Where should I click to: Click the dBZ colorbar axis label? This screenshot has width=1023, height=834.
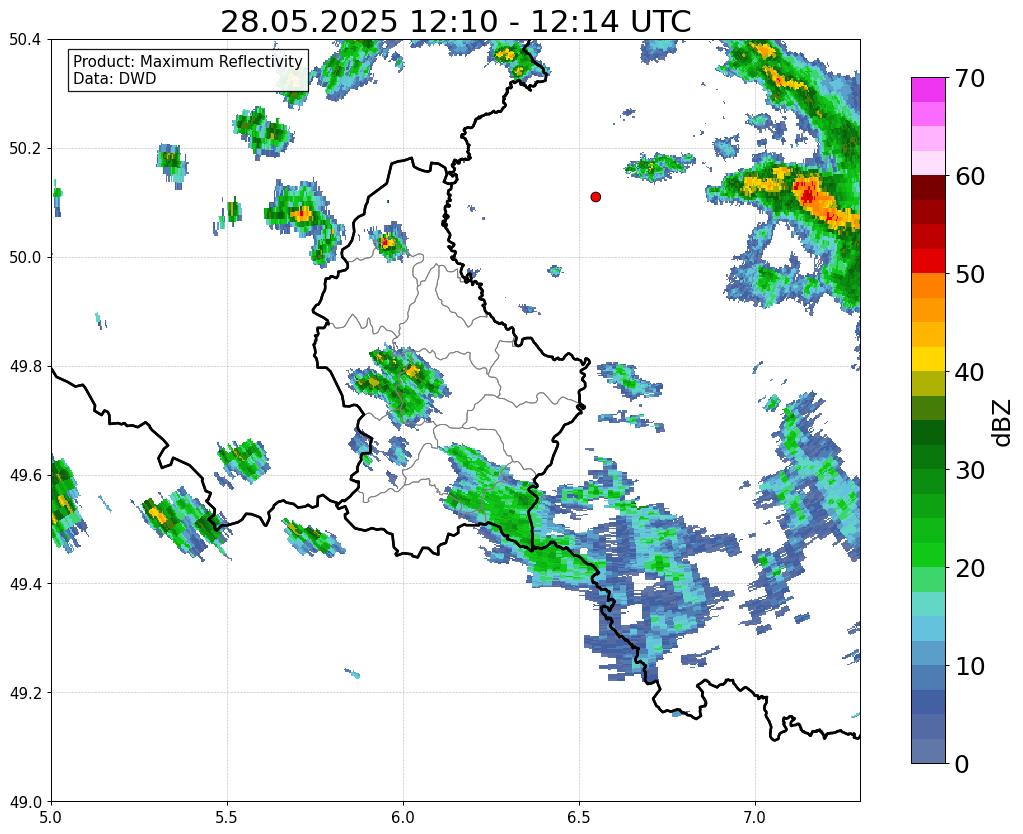coord(1002,422)
